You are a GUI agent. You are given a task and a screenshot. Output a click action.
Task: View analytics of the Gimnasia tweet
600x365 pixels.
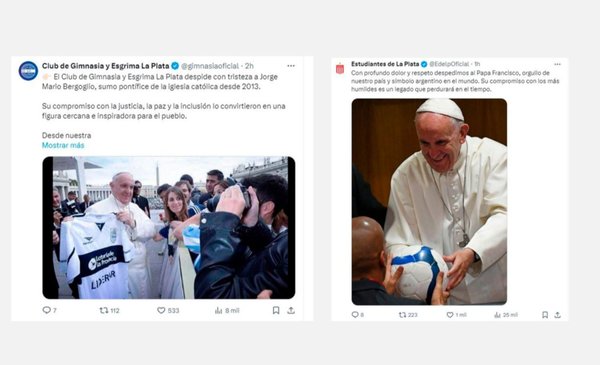click(218, 310)
